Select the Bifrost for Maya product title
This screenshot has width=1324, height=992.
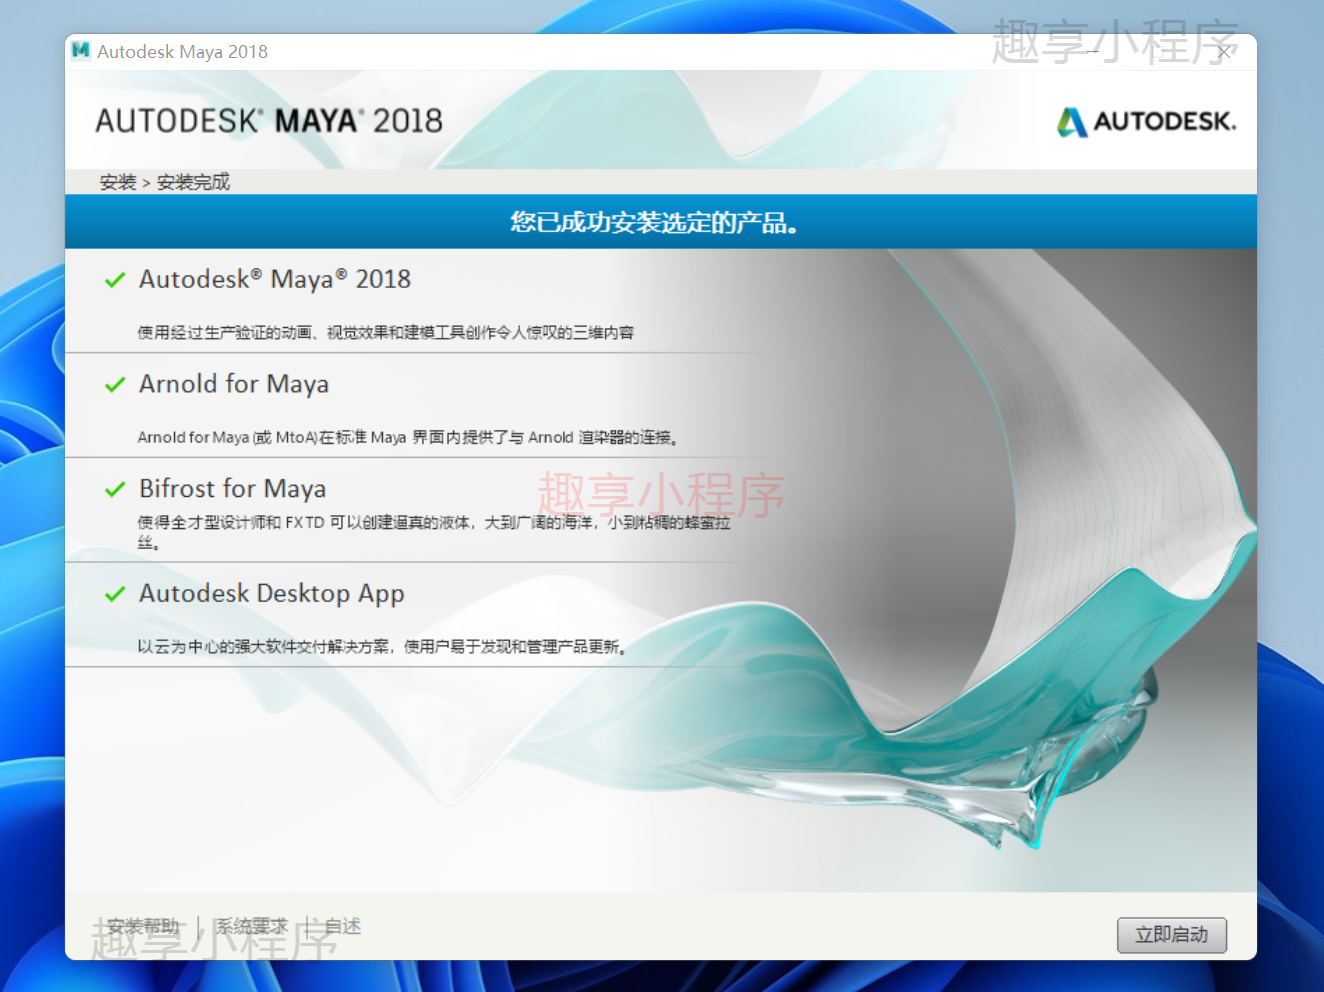[x=233, y=489]
